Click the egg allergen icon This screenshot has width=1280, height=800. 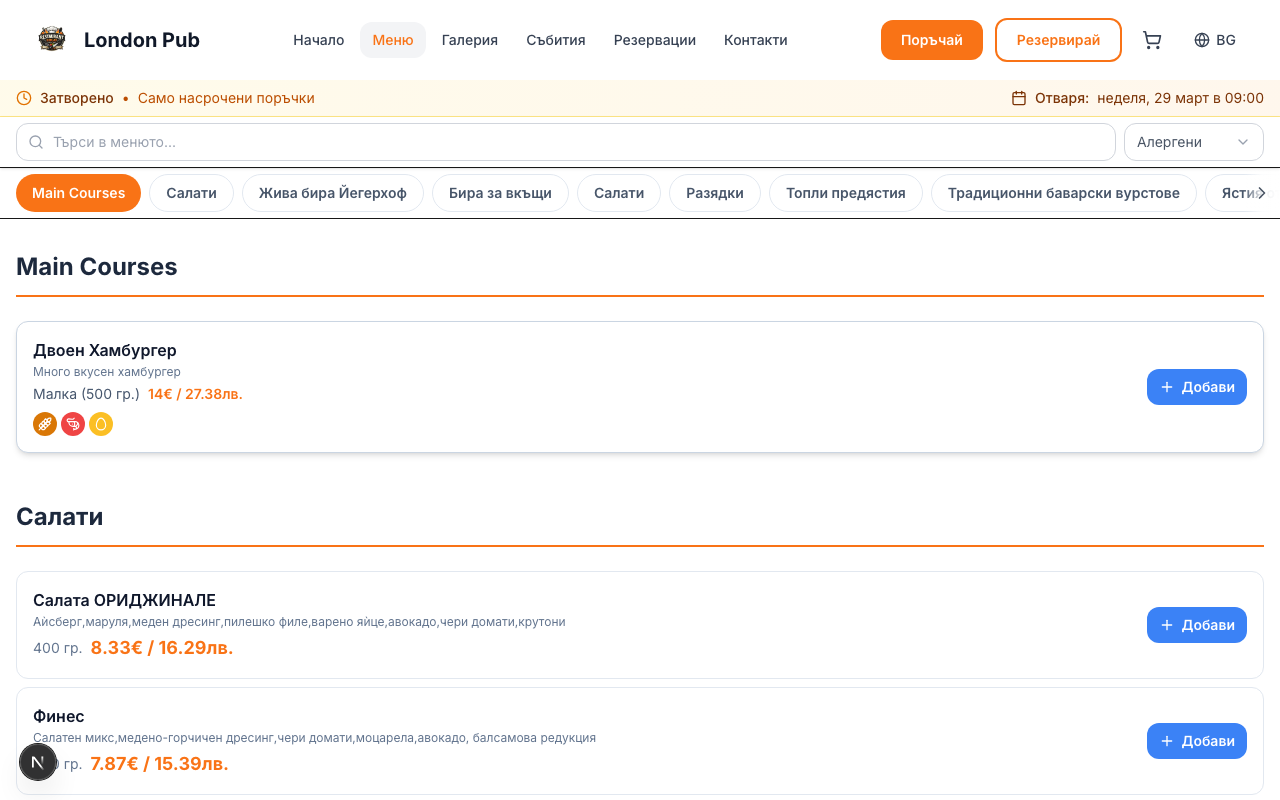click(101, 424)
